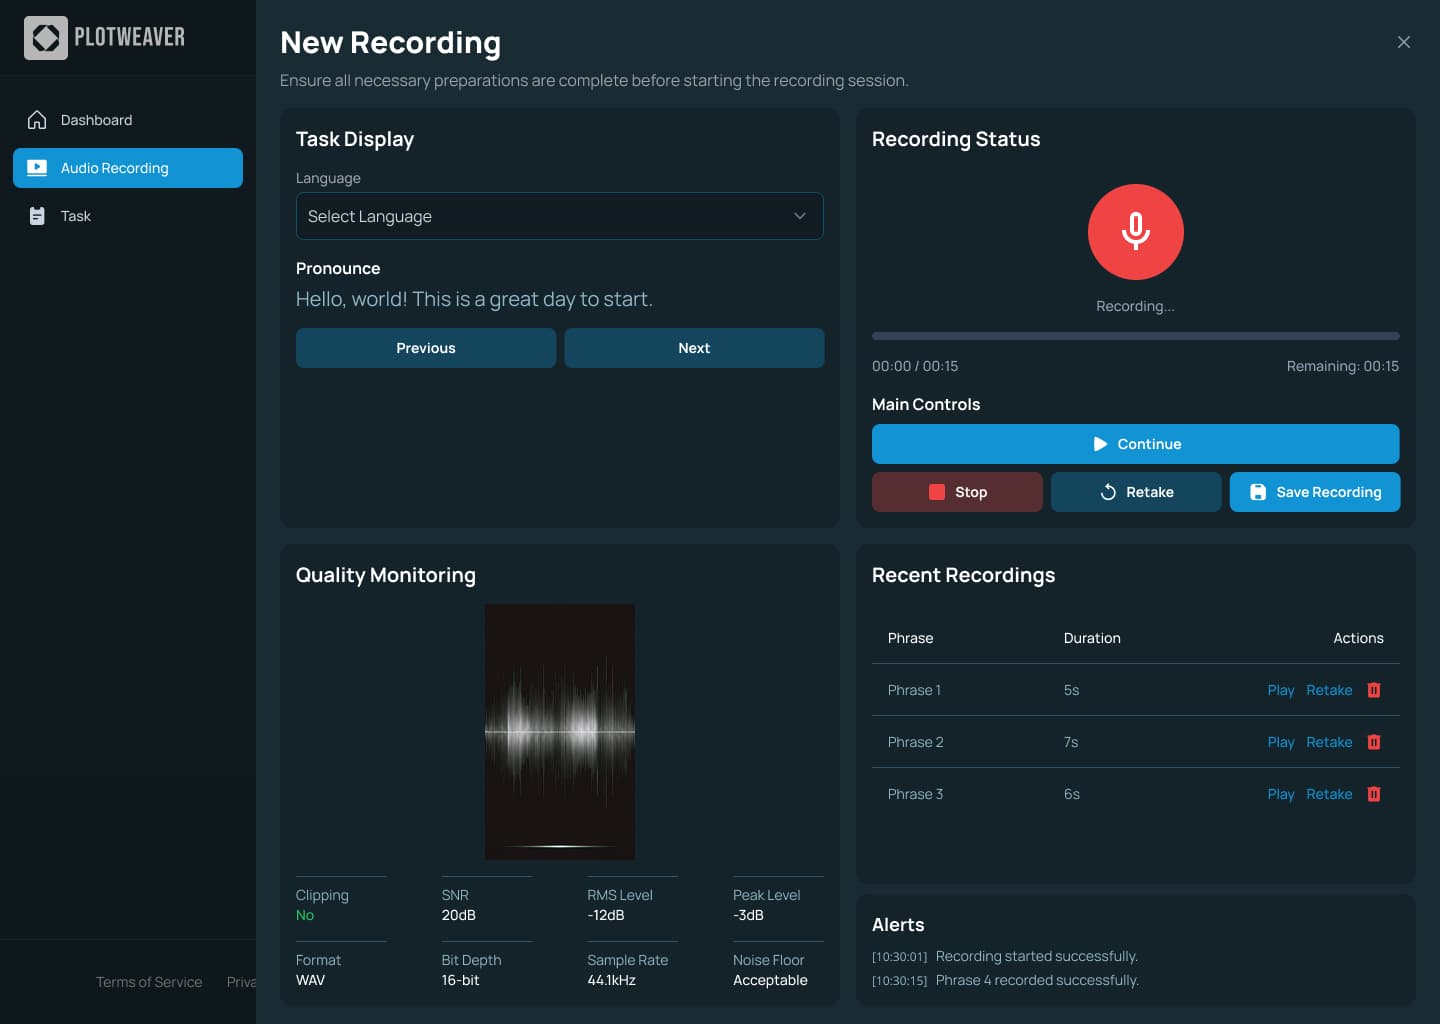Retake Phrase 1
This screenshot has height=1024, width=1440.
(1329, 690)
